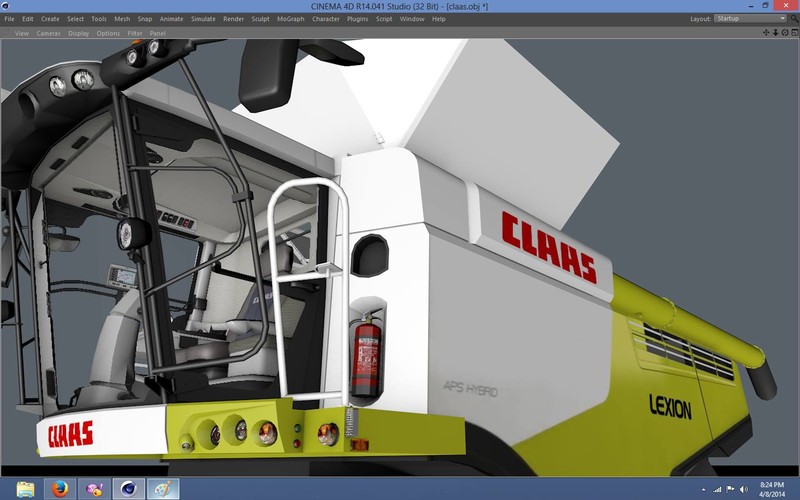Click the viewport zoom (dolly) icon
The image size is (800, 500).
pos(775,33)
